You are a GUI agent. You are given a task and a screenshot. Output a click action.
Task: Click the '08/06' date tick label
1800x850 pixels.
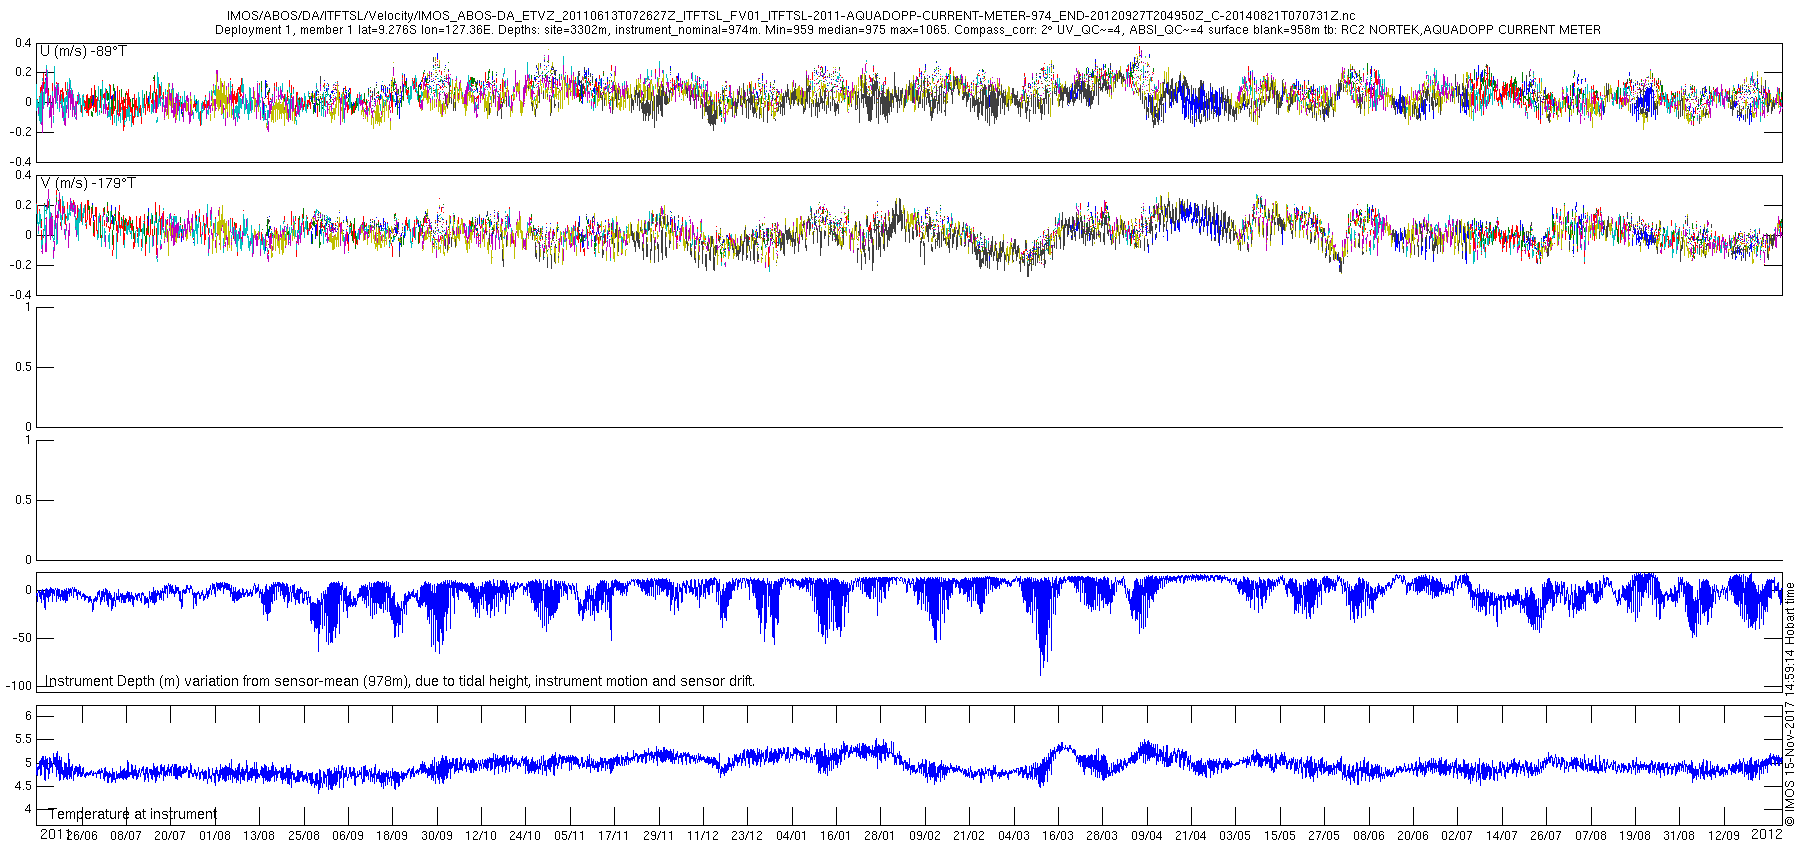point(1369,836)
